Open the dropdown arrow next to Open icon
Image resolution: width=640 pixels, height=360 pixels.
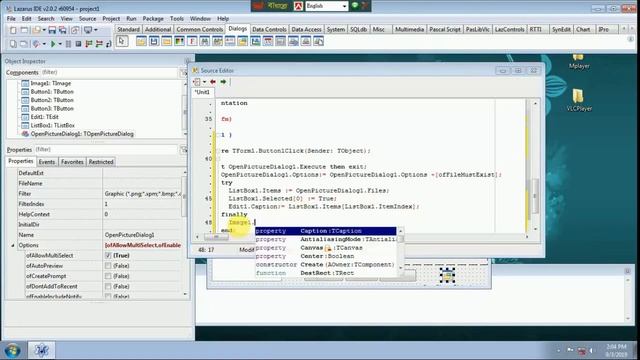[44, 30]
